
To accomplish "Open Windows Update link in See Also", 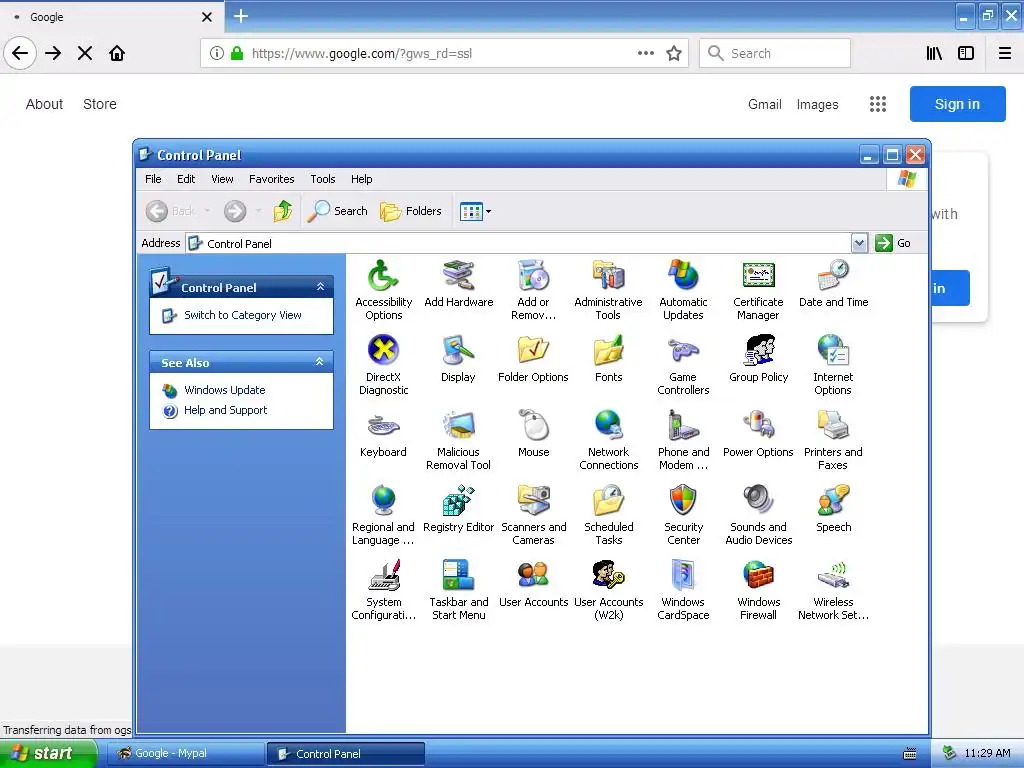I will tap(224, 390).
